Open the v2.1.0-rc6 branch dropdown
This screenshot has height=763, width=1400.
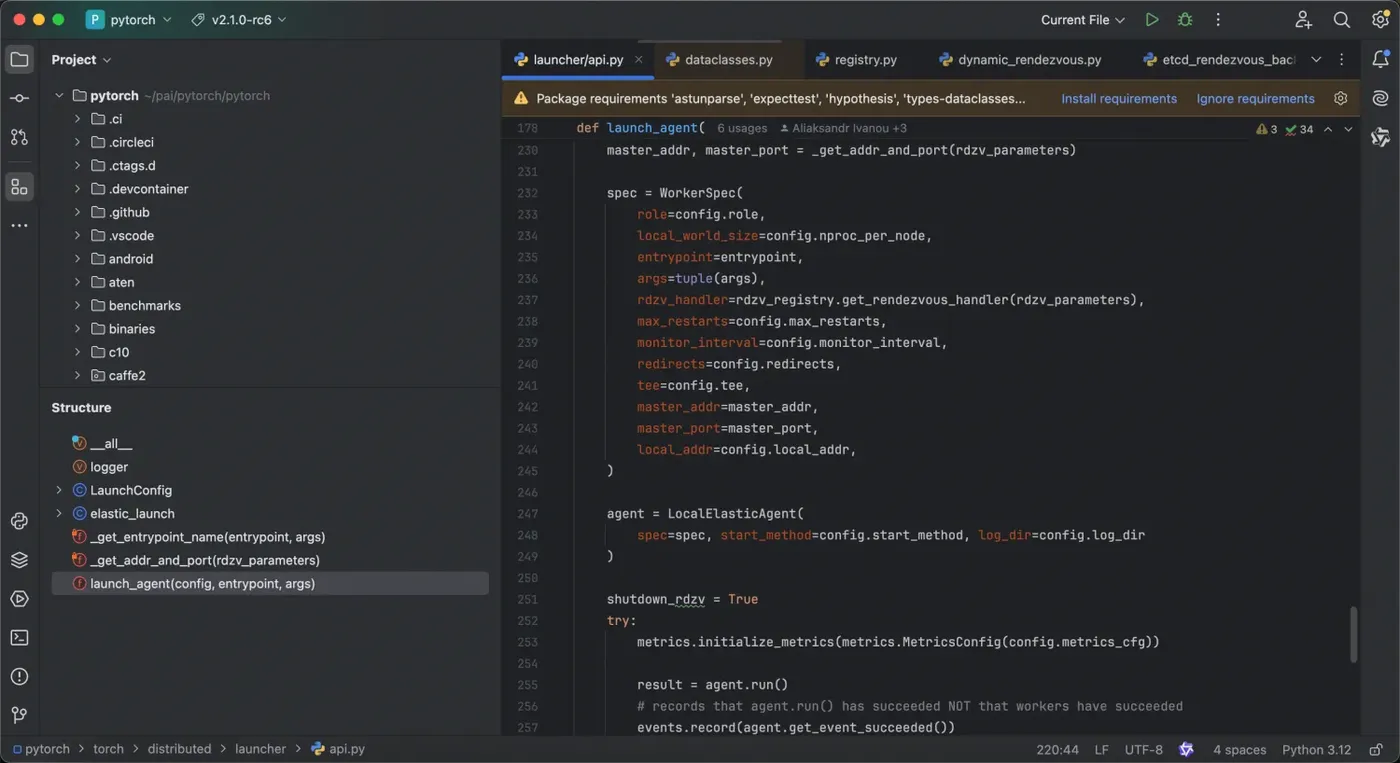238,20
